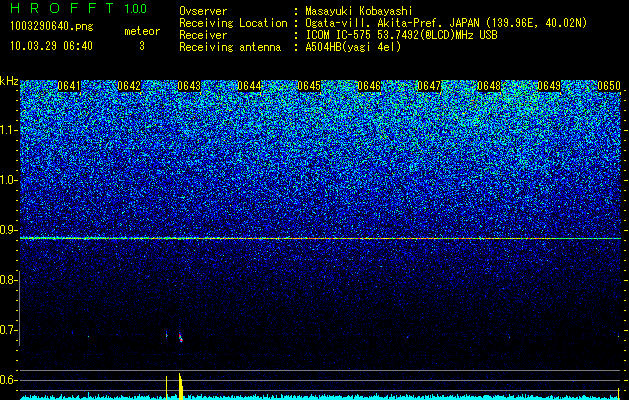
Task: Click the 0644 time marker
Action: tap(249, 86)
